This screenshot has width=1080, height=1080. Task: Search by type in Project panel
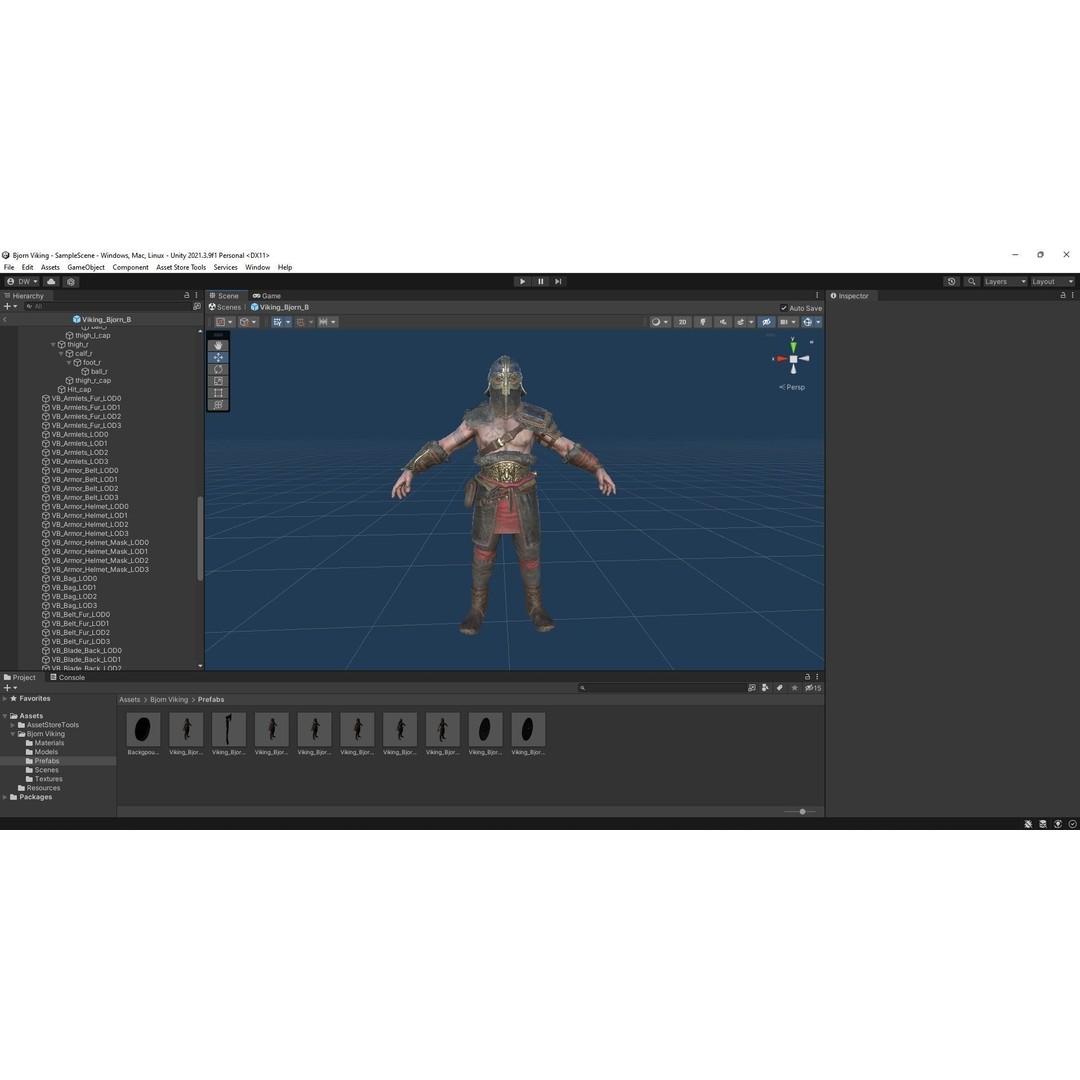coord(765,688)
